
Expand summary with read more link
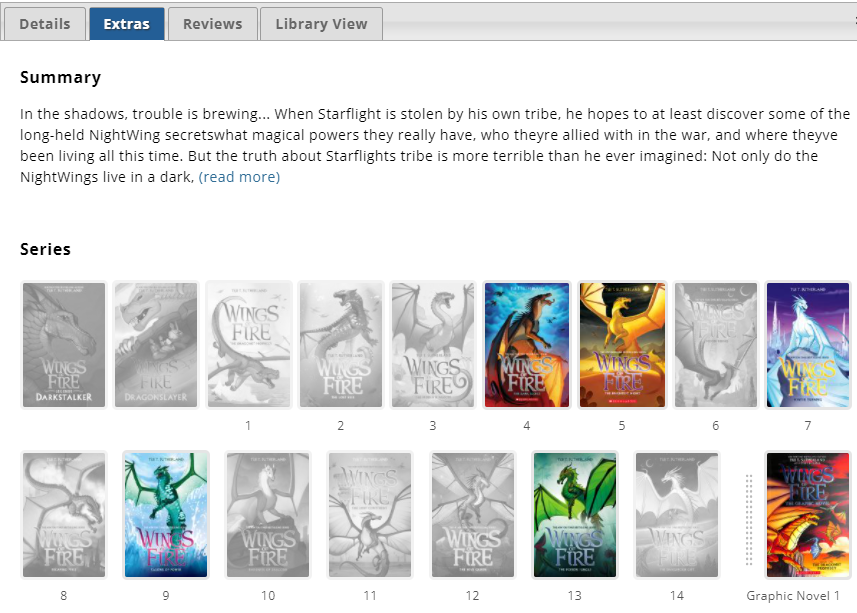(x=239, y=177)
